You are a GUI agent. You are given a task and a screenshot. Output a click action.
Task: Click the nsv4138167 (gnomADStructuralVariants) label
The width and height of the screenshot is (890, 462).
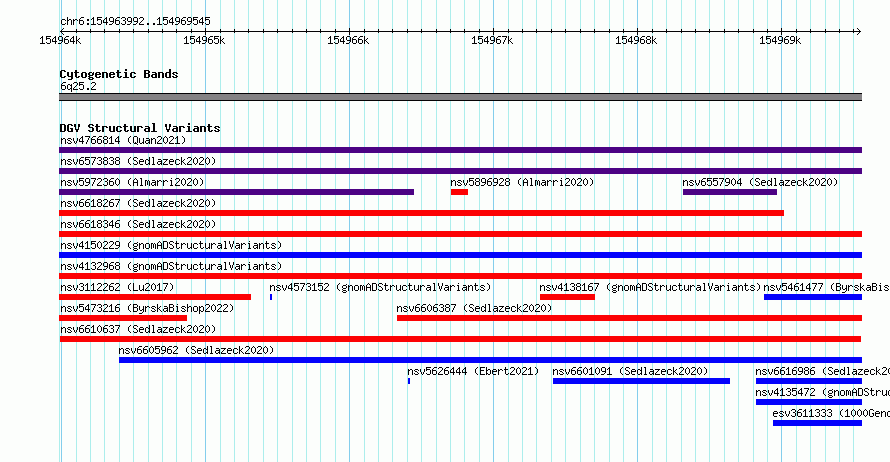pyautogui.click(x=650, y=287)
